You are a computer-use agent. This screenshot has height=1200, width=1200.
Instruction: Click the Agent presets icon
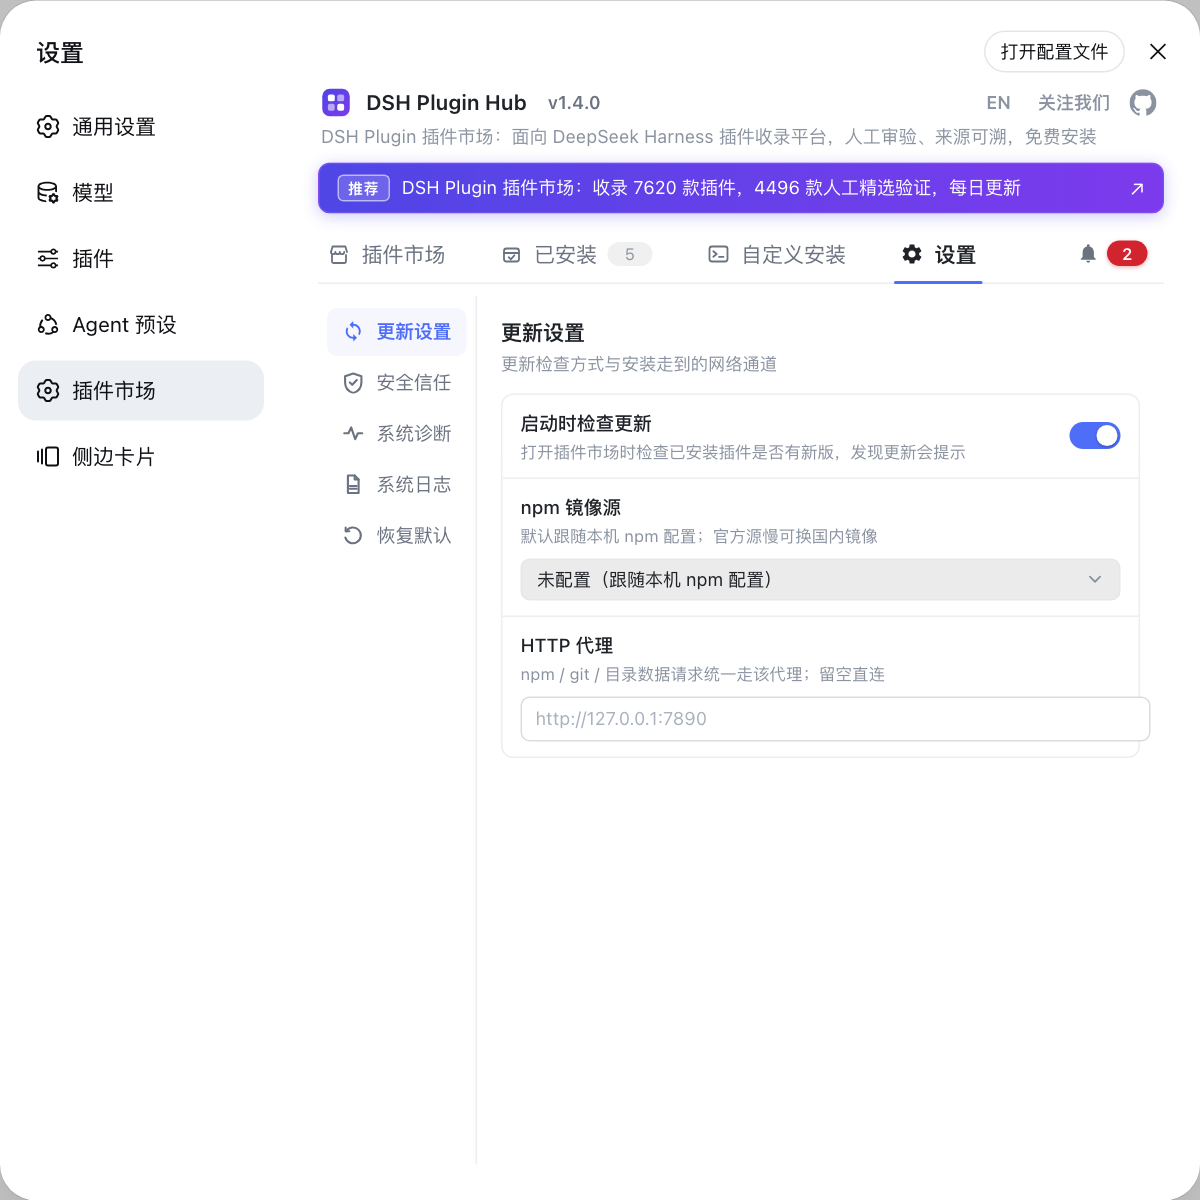48,325
